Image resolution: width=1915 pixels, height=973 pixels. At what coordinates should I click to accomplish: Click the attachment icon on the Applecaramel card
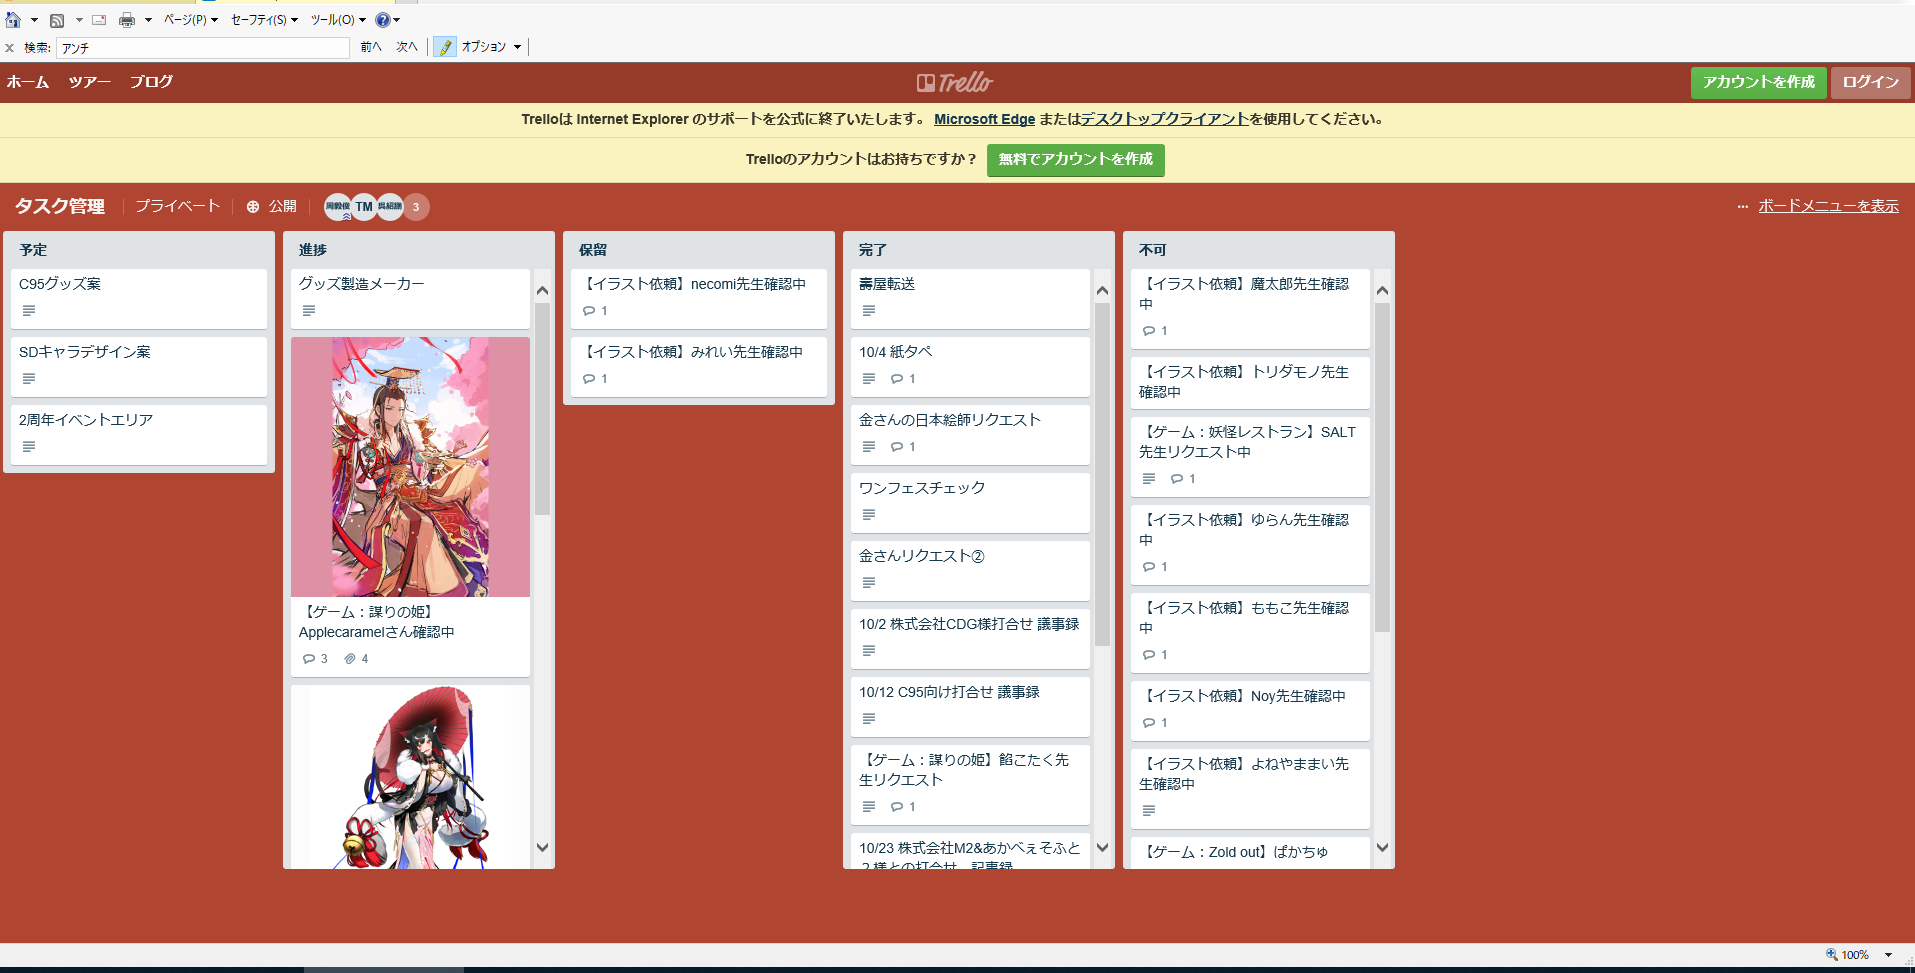pos(350,659)
